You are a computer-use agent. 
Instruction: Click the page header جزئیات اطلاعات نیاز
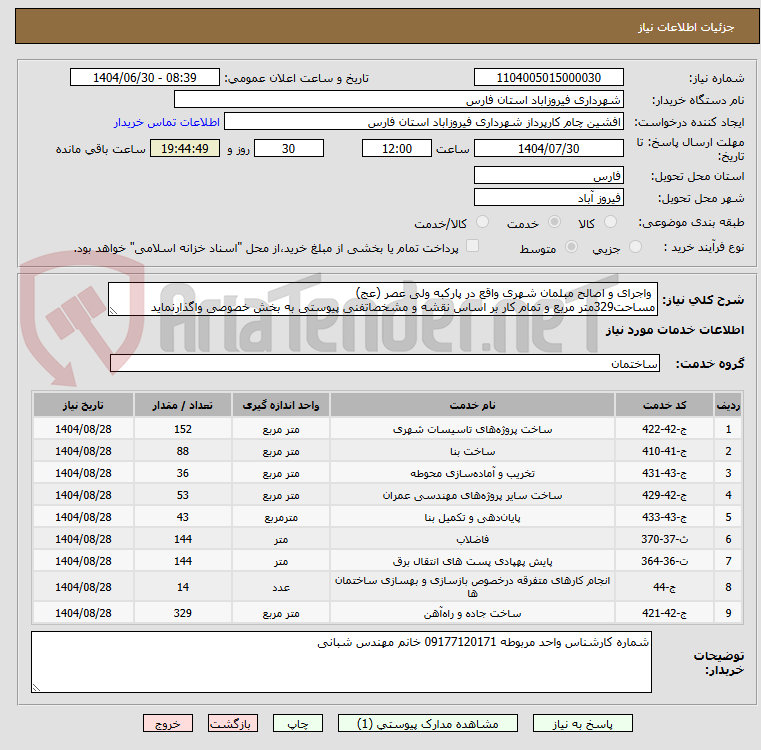tap(686, 27)
